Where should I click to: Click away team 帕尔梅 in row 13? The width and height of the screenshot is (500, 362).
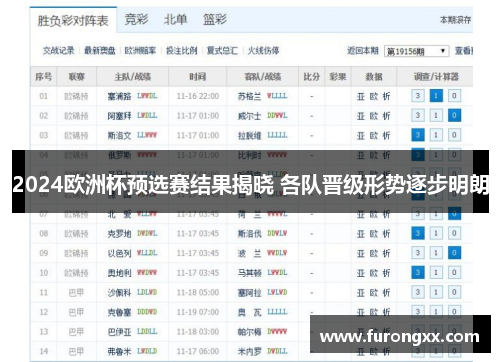pyautogui.click(x=249, y=332)
